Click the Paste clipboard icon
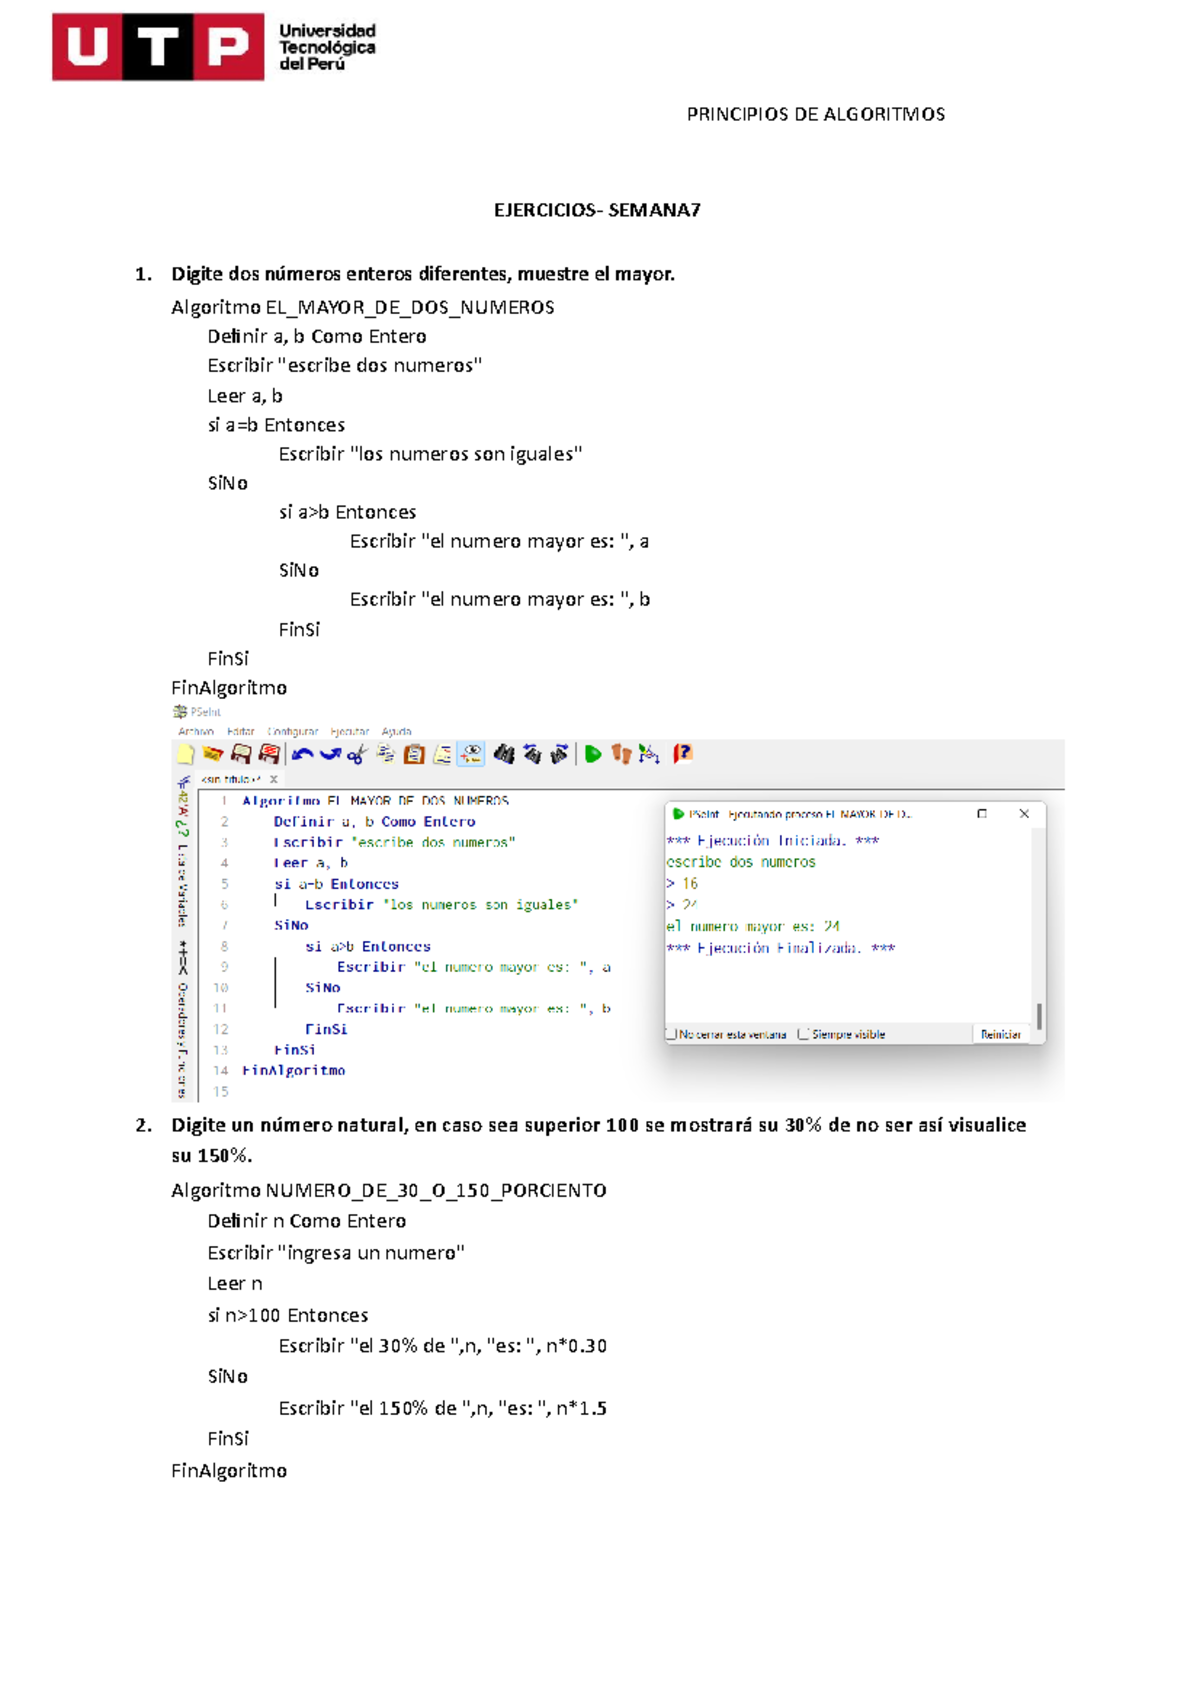 click(414, 754)
